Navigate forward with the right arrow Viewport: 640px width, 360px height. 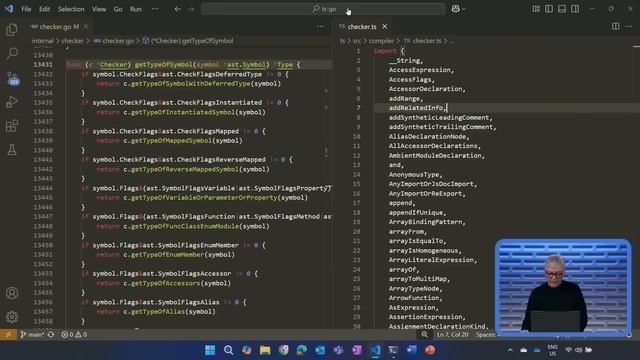(191, 9)
